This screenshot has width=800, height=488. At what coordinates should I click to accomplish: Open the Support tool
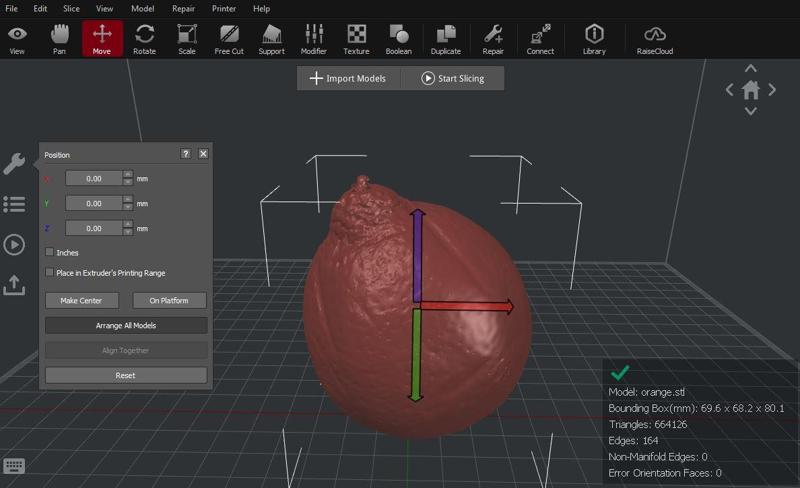coord(271,39)
